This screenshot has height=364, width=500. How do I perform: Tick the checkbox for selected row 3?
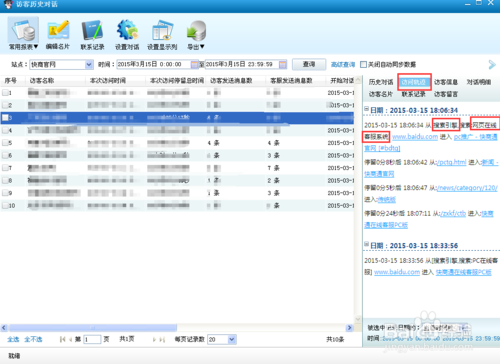pos(5,118)
